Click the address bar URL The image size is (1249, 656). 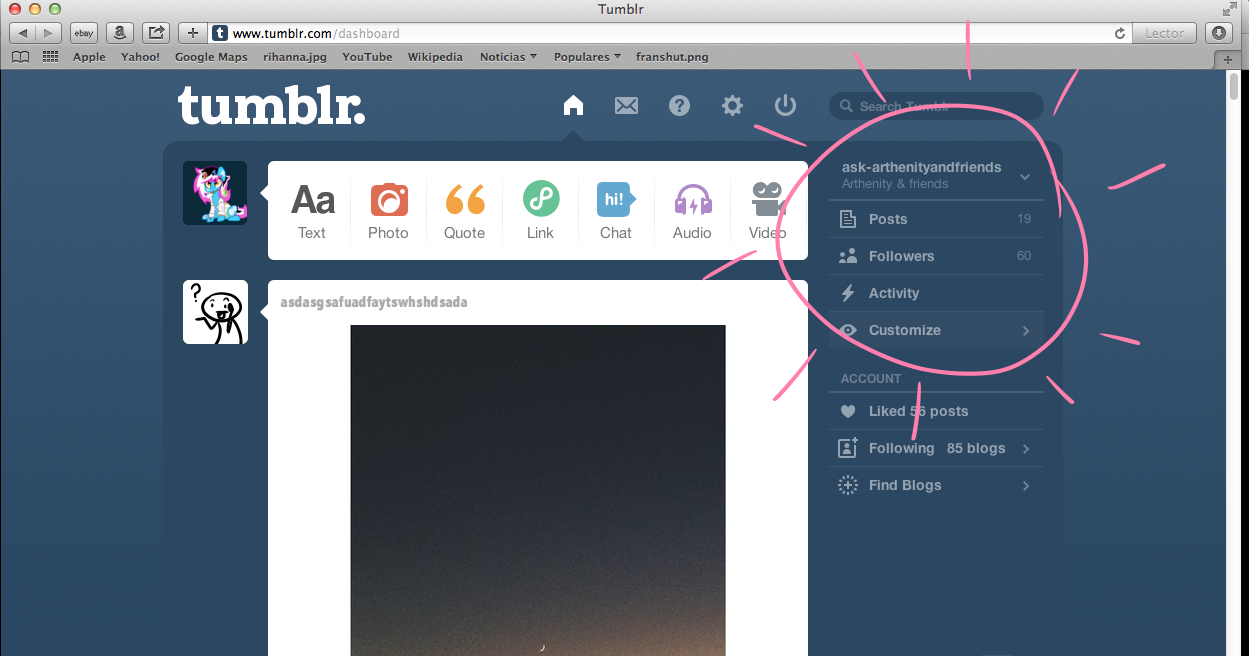coord(316,33)
